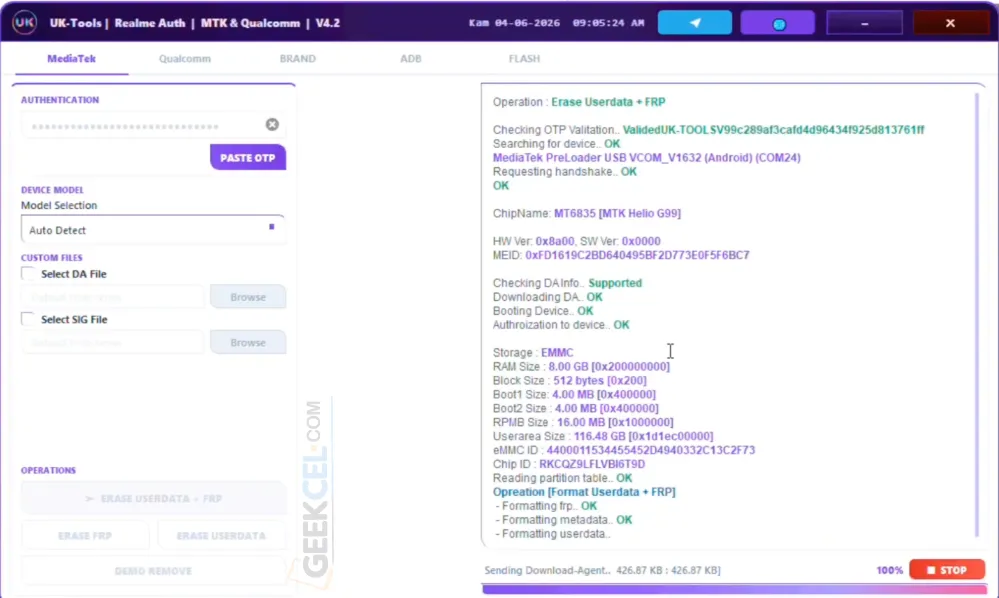999x598 pixels.
Task: Switch to the MediaTek tab
Action: pyautogui.click(x=71, y=59)
